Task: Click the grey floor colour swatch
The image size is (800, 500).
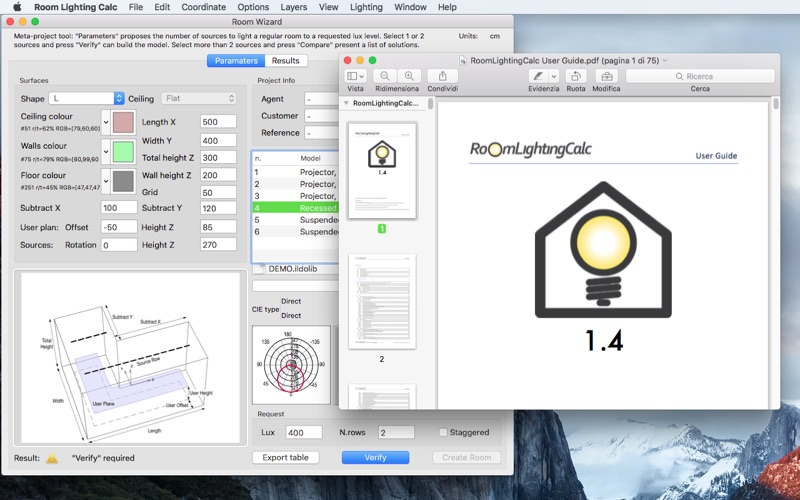Action: (123, 181)
